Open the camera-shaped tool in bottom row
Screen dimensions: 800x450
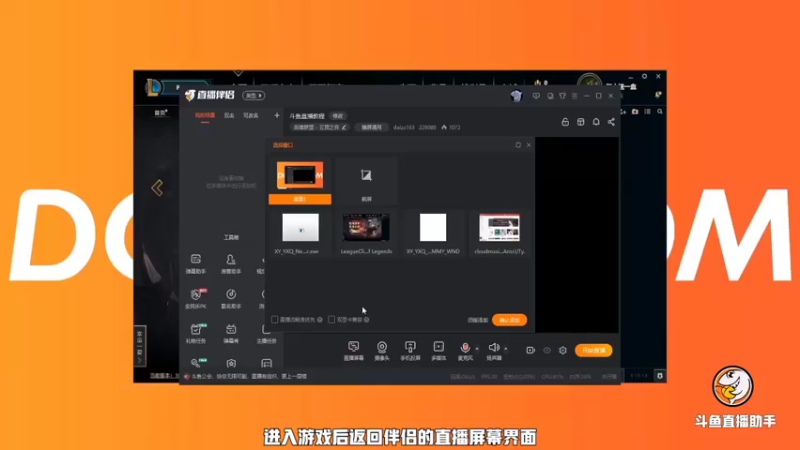(231, 363)
